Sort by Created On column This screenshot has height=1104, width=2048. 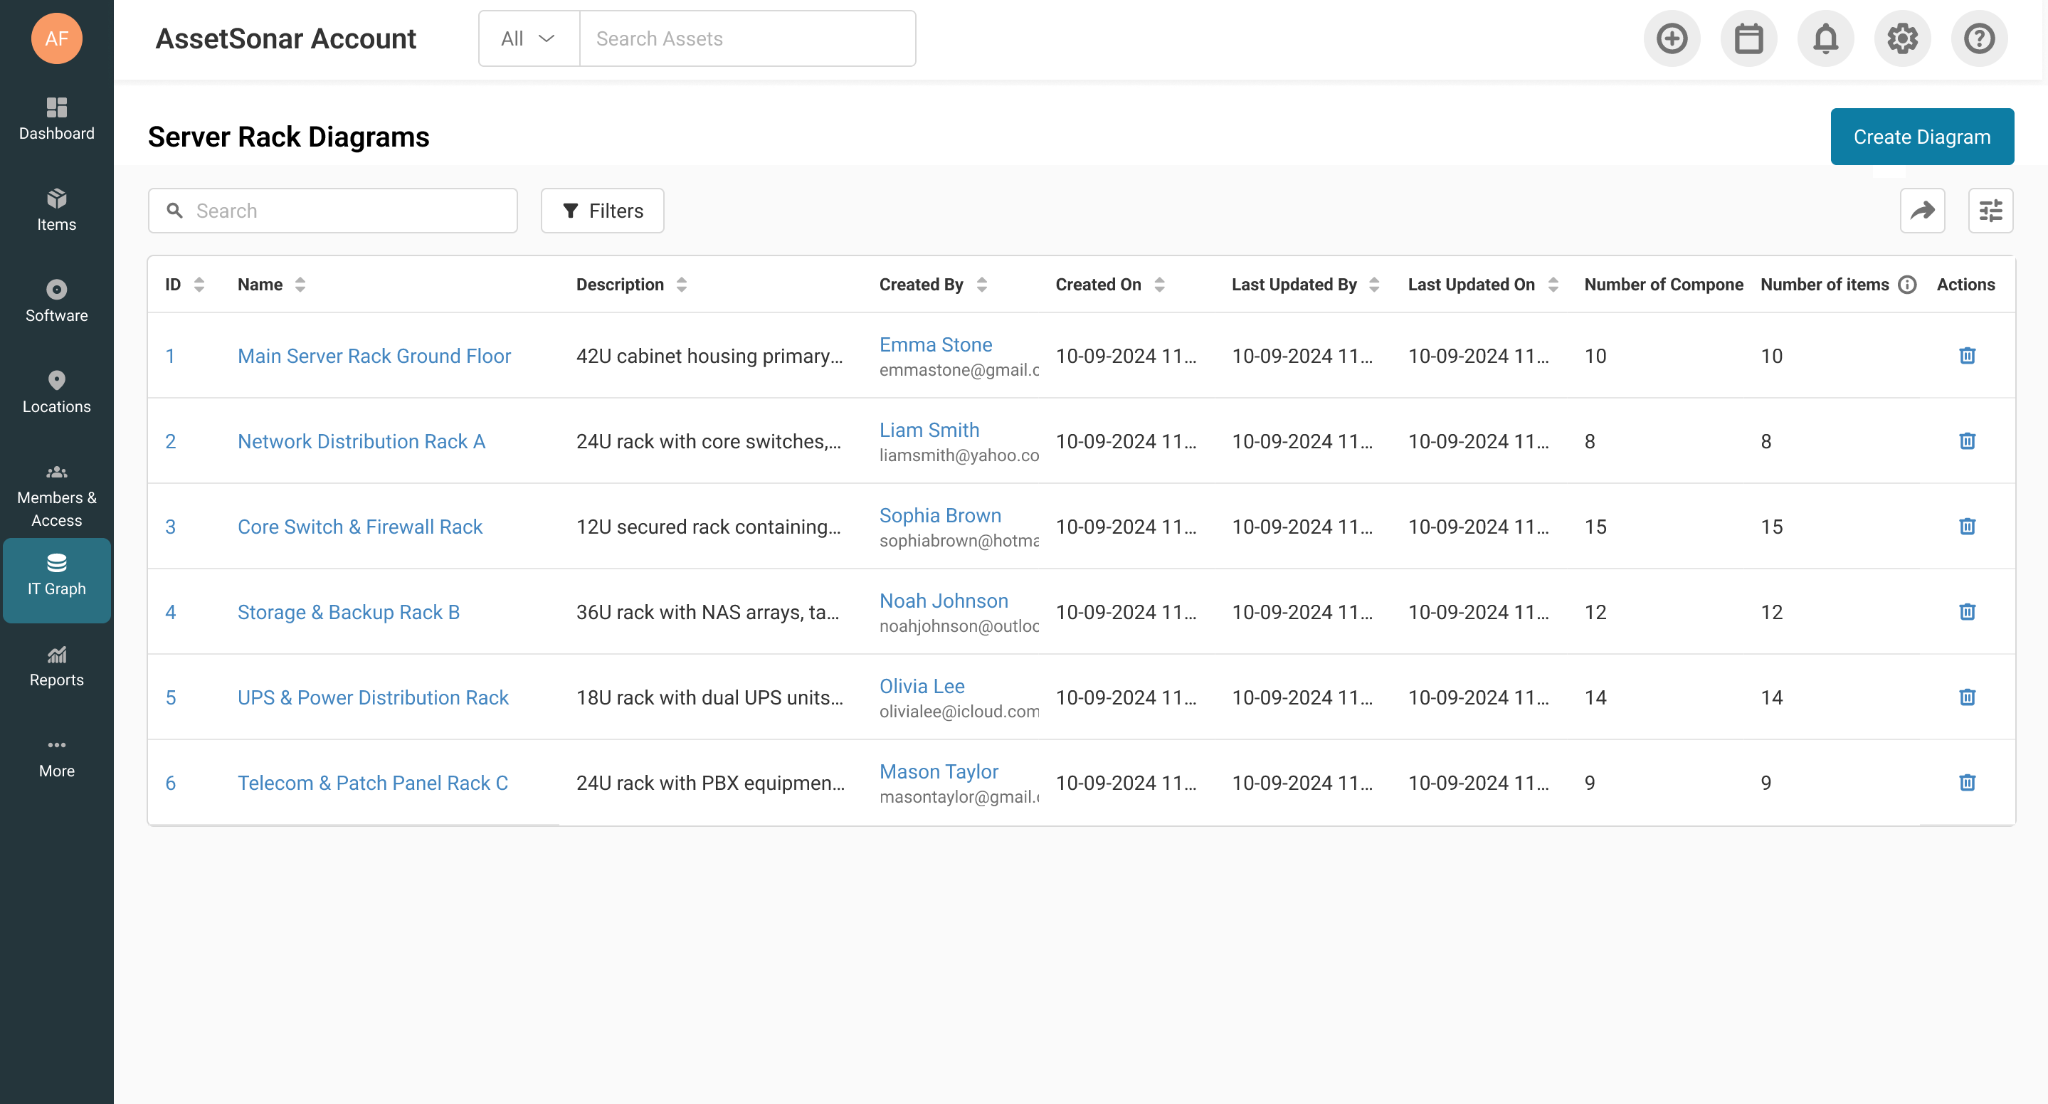(1159, 285)
